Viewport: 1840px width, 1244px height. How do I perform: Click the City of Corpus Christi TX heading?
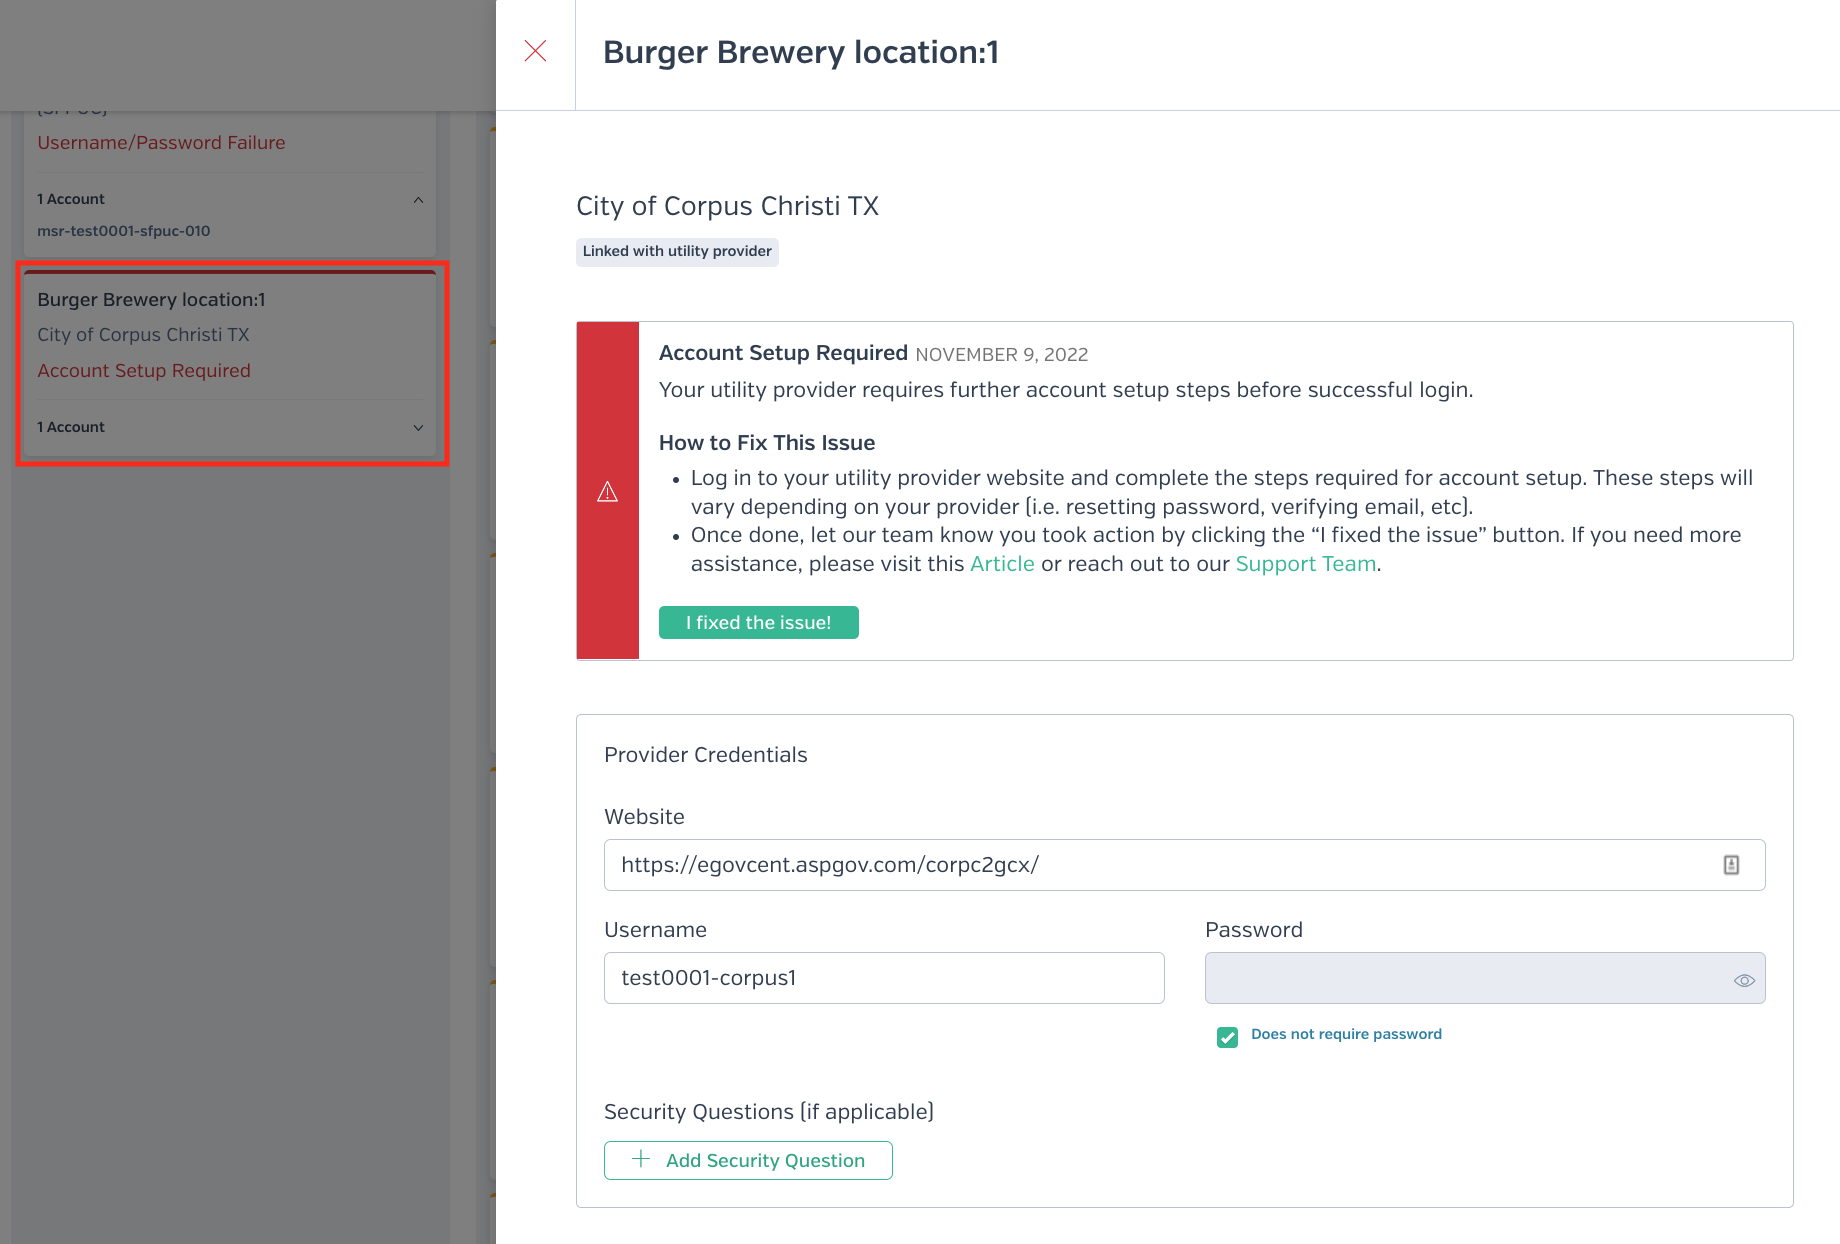[727, 206]
